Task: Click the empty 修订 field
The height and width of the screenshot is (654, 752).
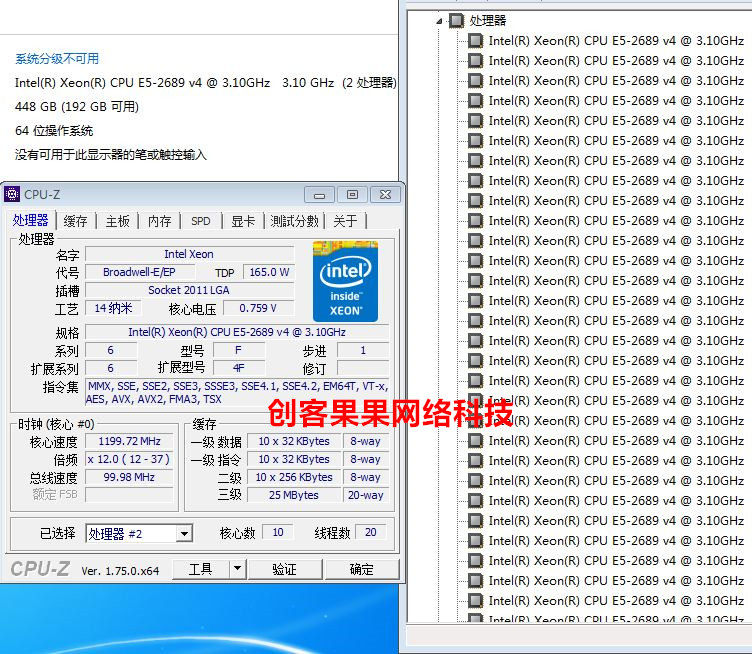Action: click(363, 368)
